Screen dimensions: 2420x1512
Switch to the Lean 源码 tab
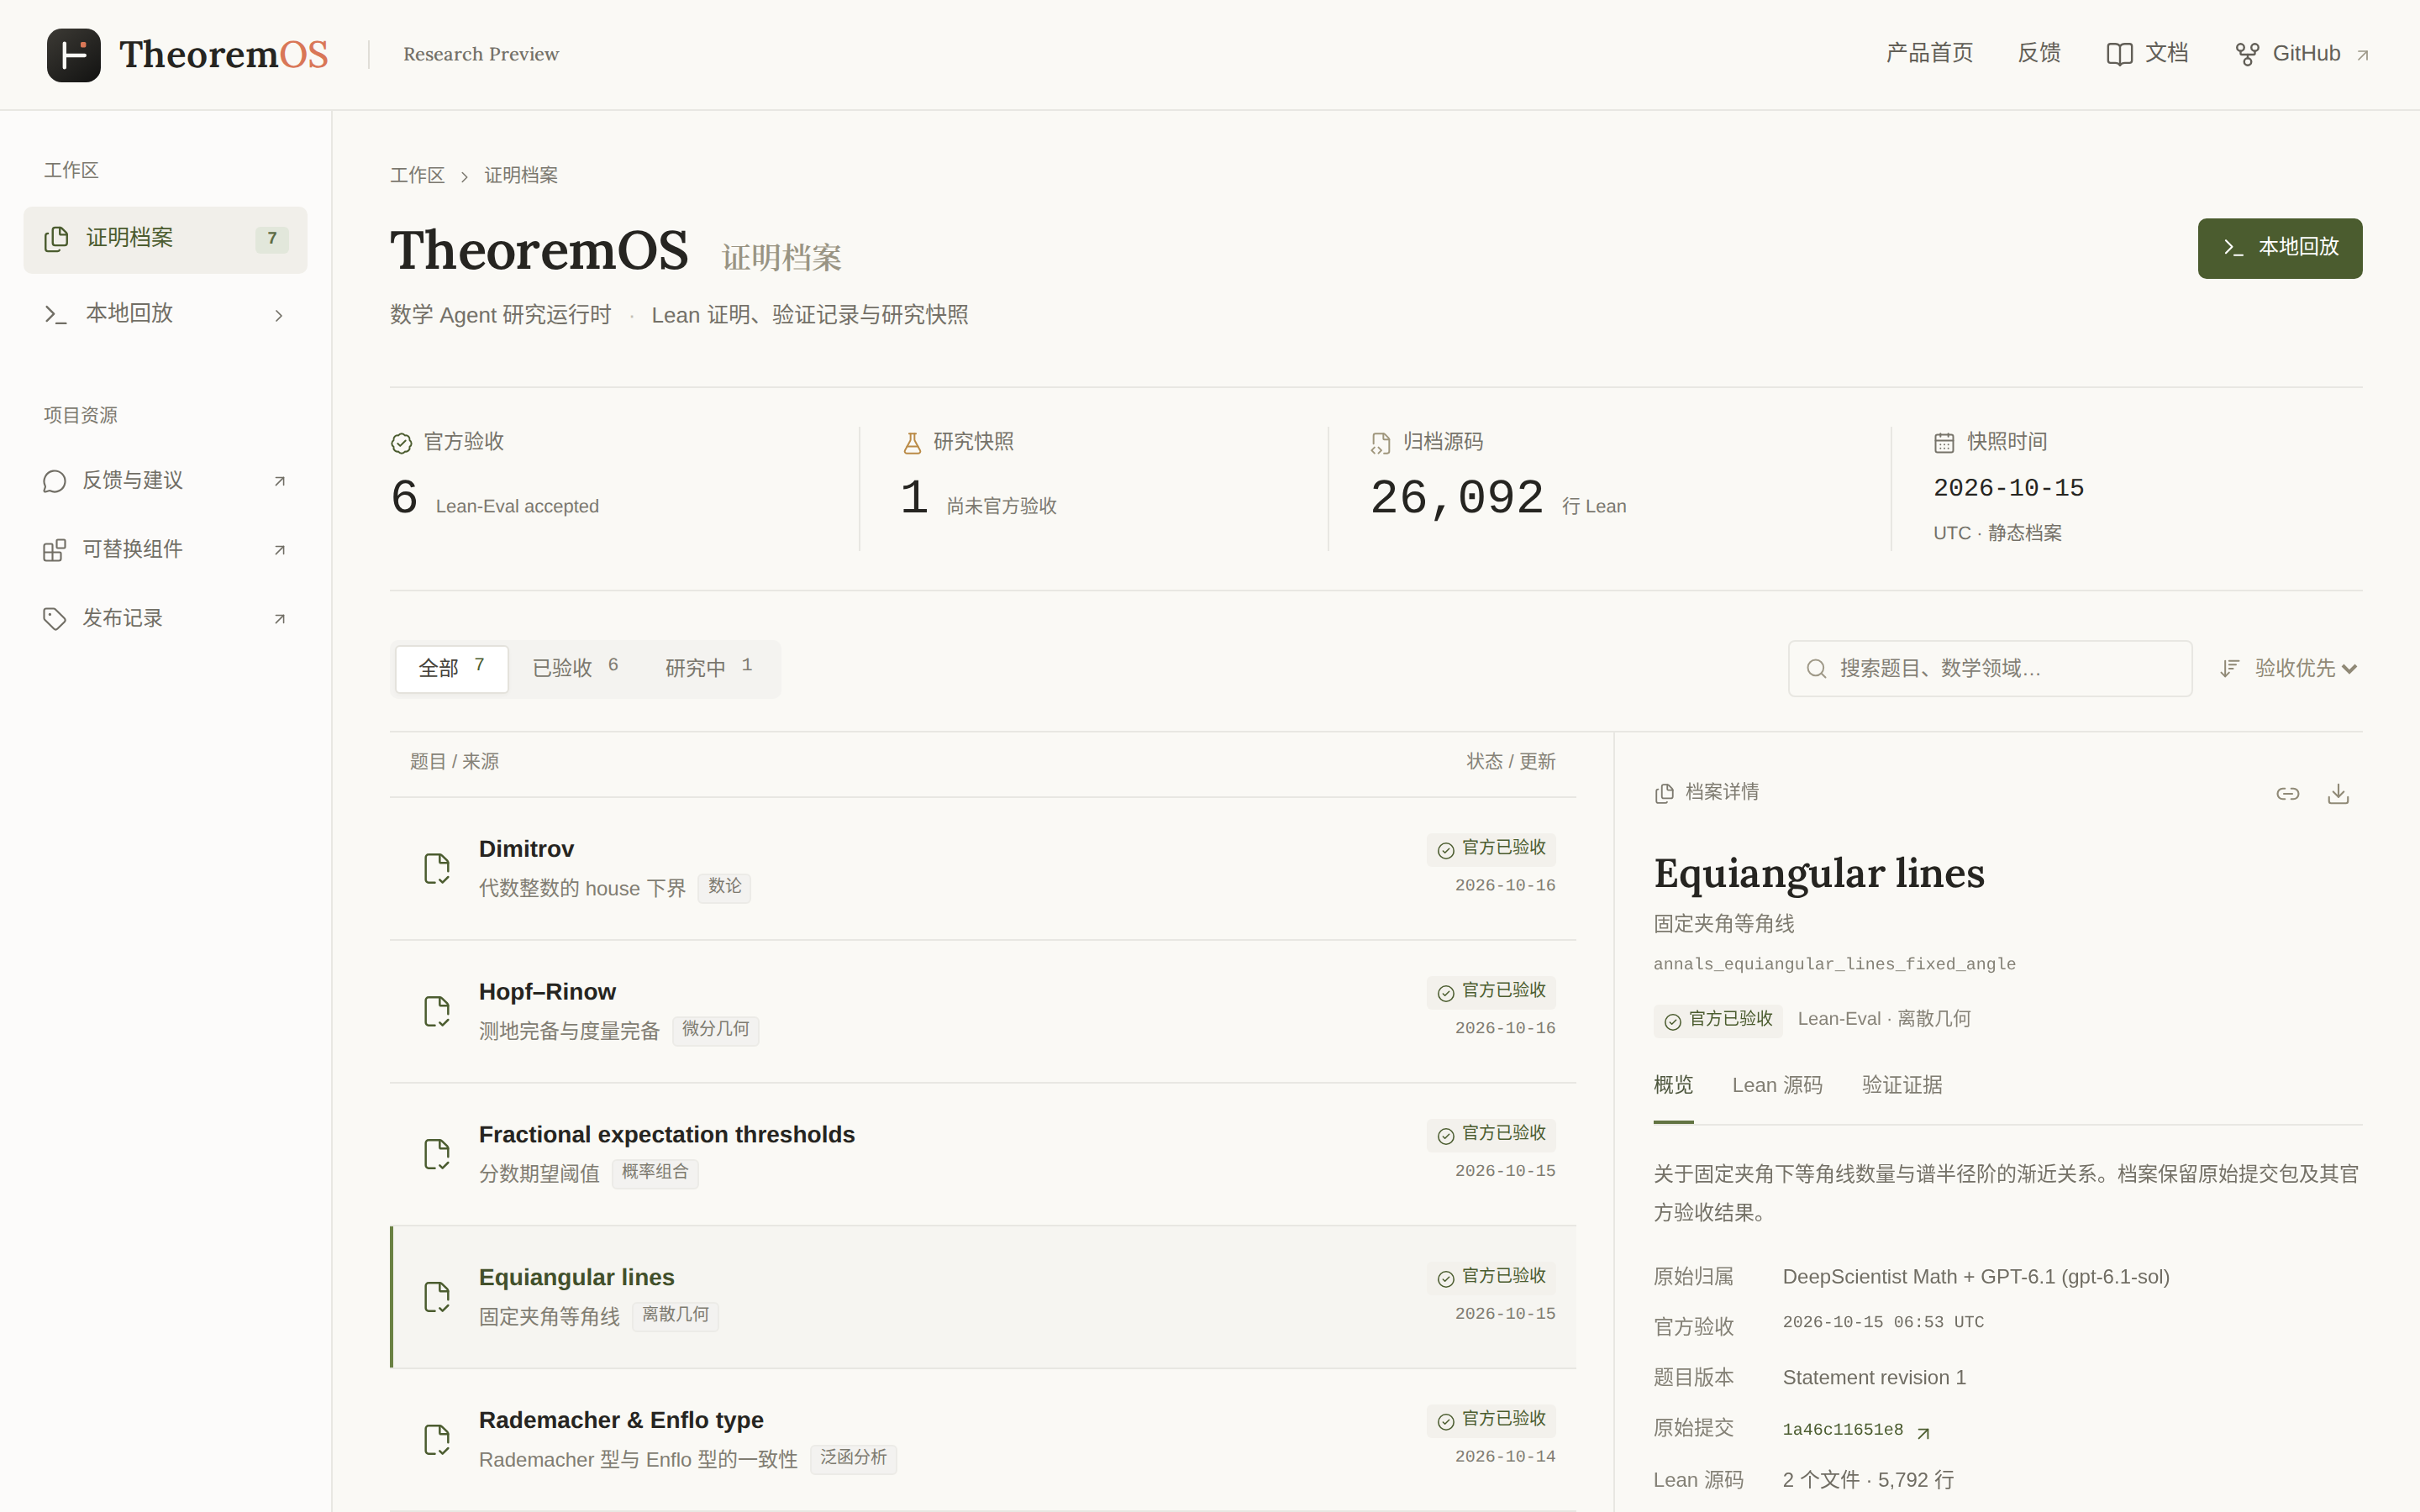click(1777, 1085)
